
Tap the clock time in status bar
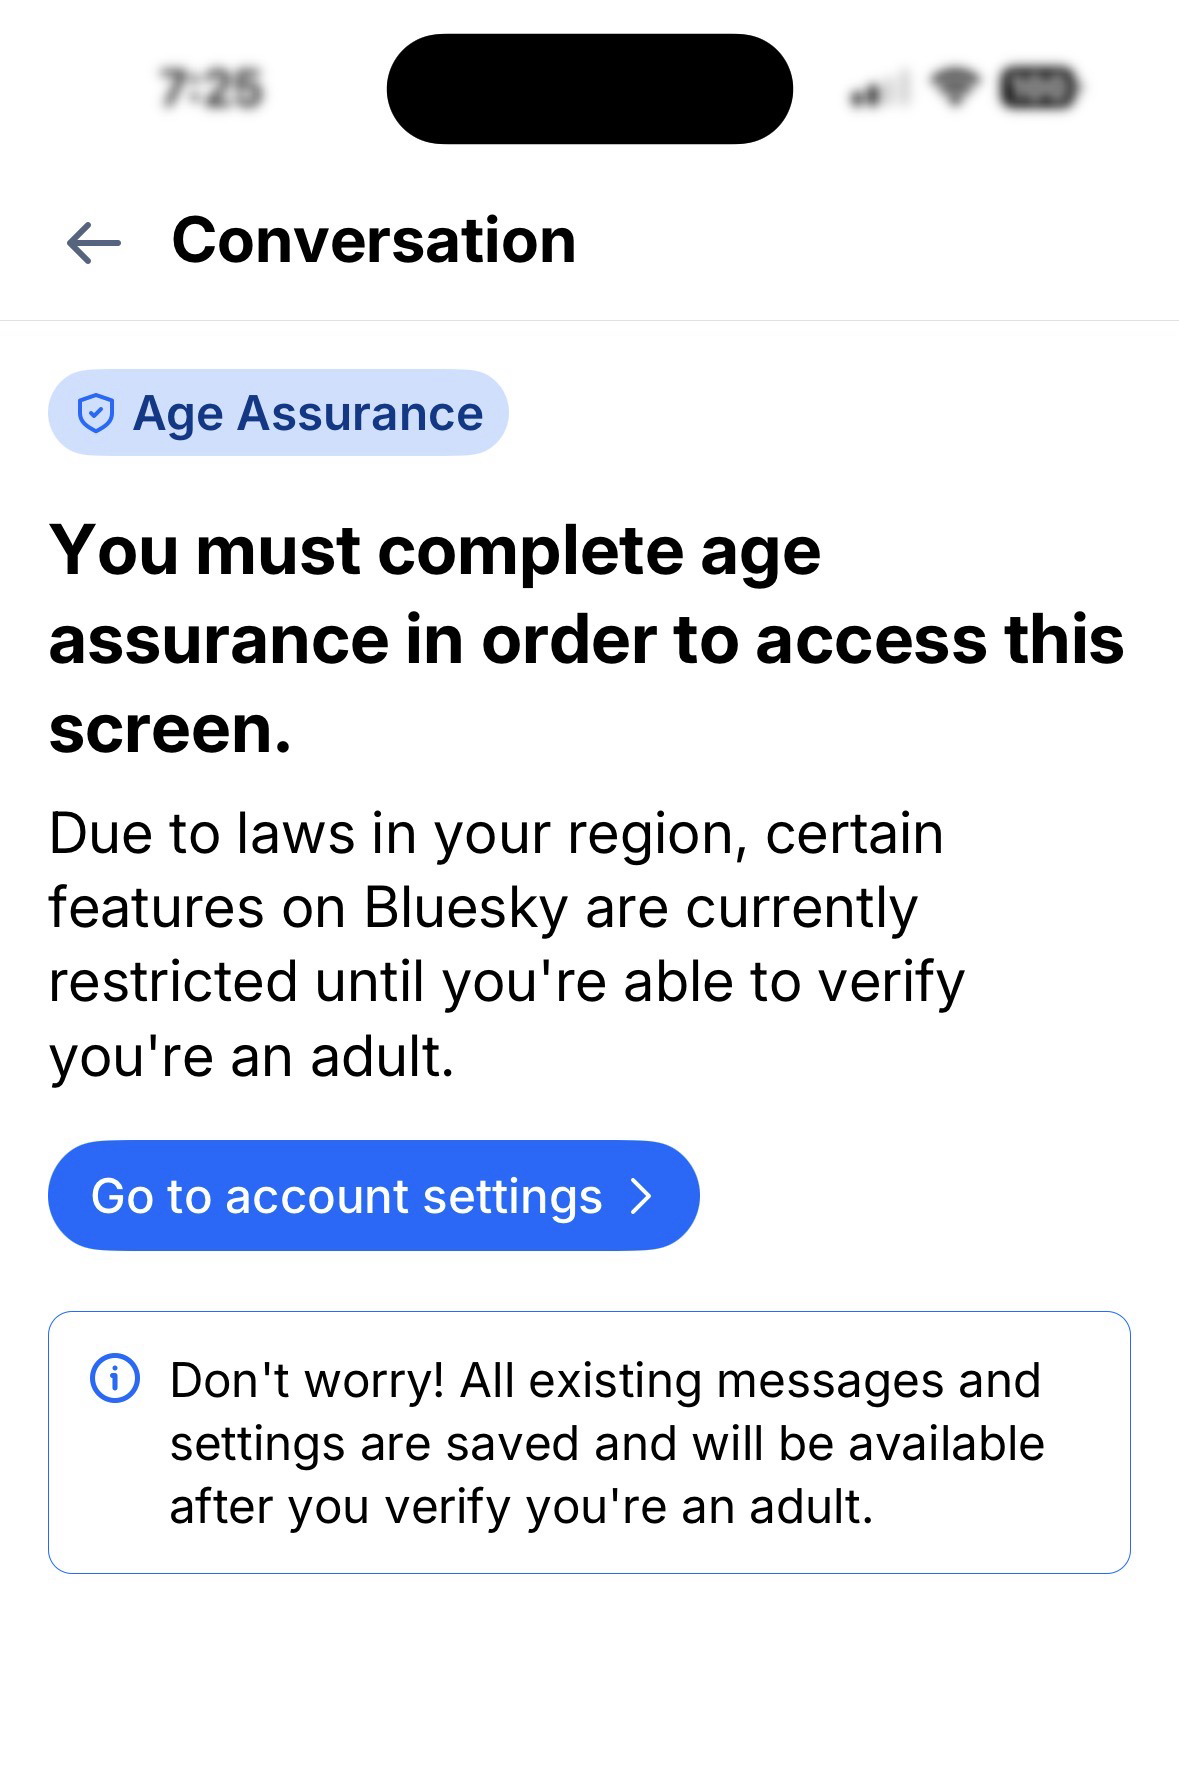(212, 88)
